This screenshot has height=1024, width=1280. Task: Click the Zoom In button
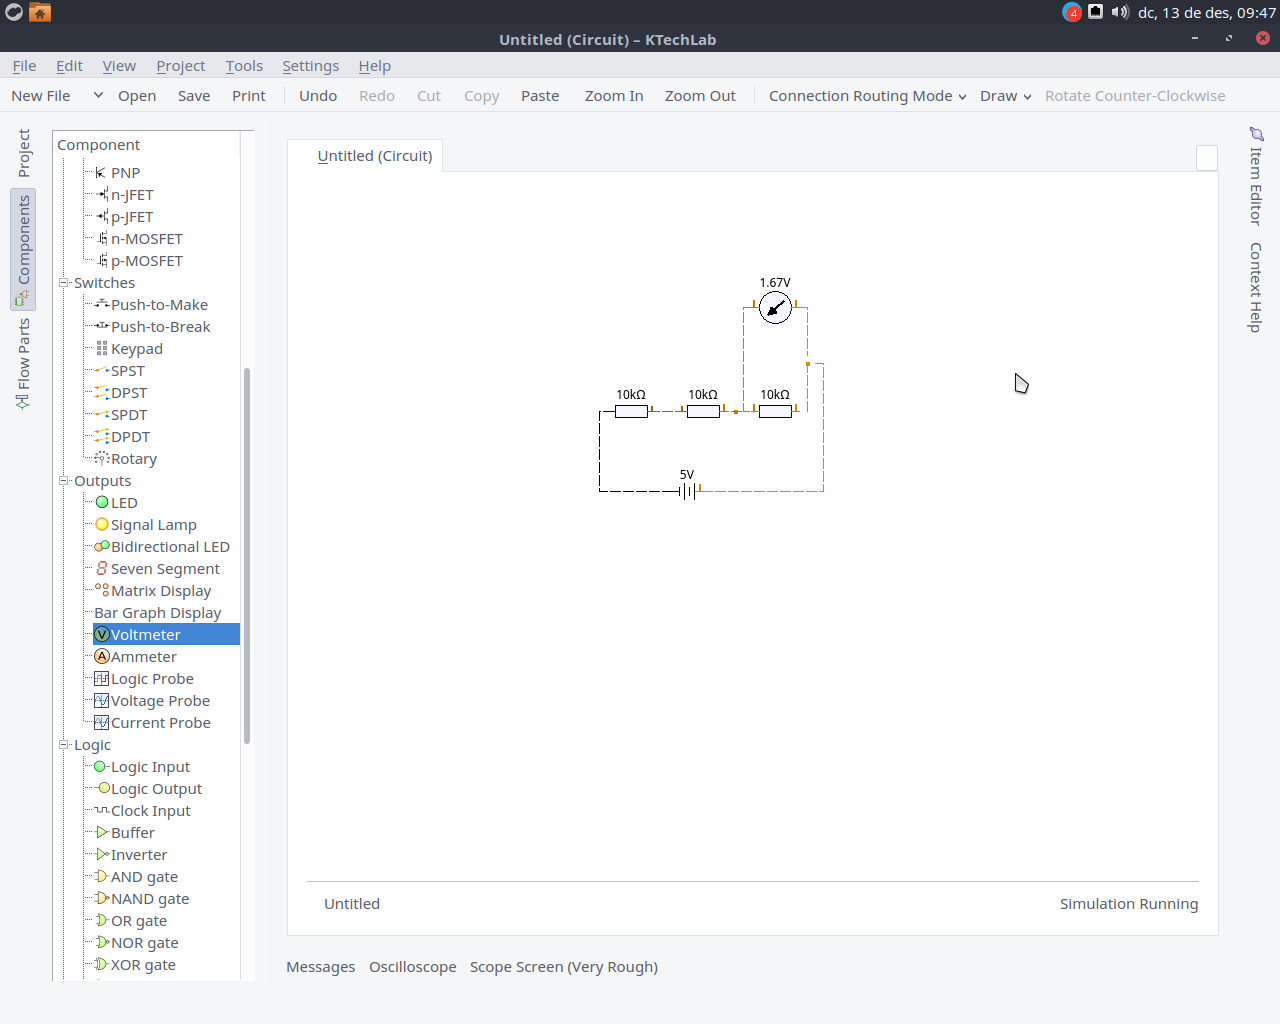coord(613,96)
